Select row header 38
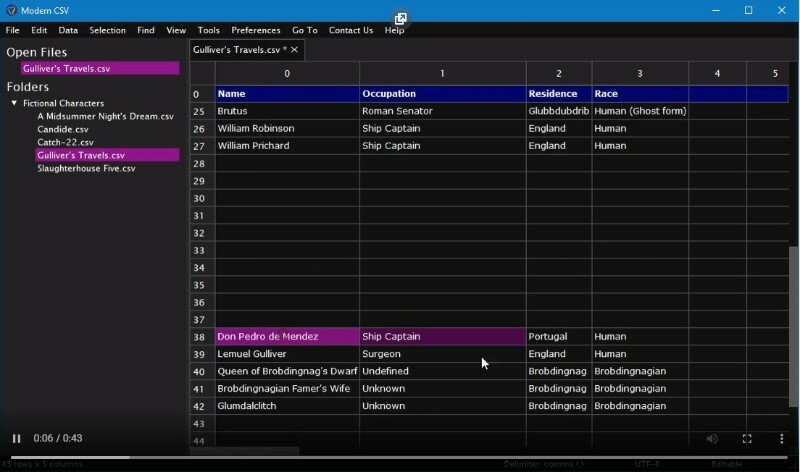The image size is (800, 472). 198,337
